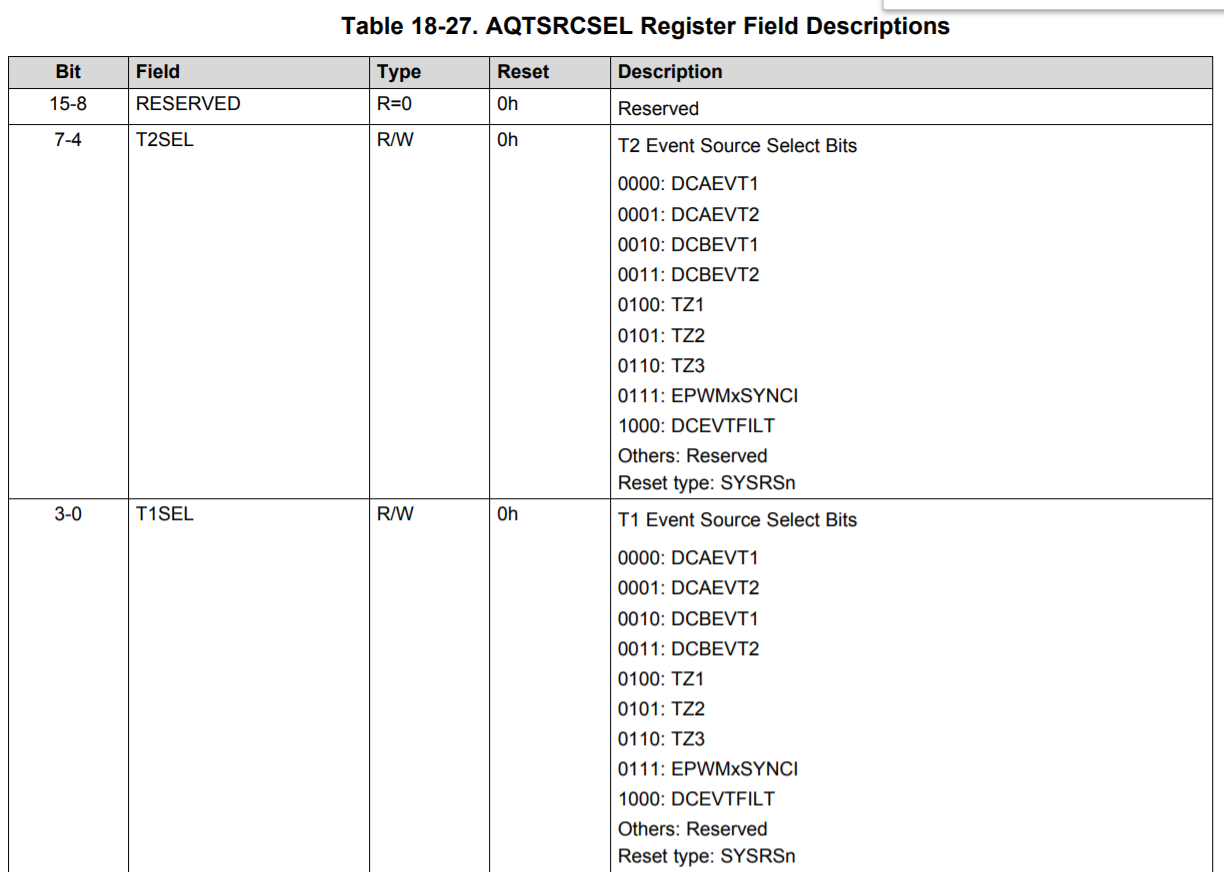Image resolution: width=1224 pixels, height=872 pixels.
Task: Click 0000: DCAEVT1 in T1SEL description
Action: point(688,558)
